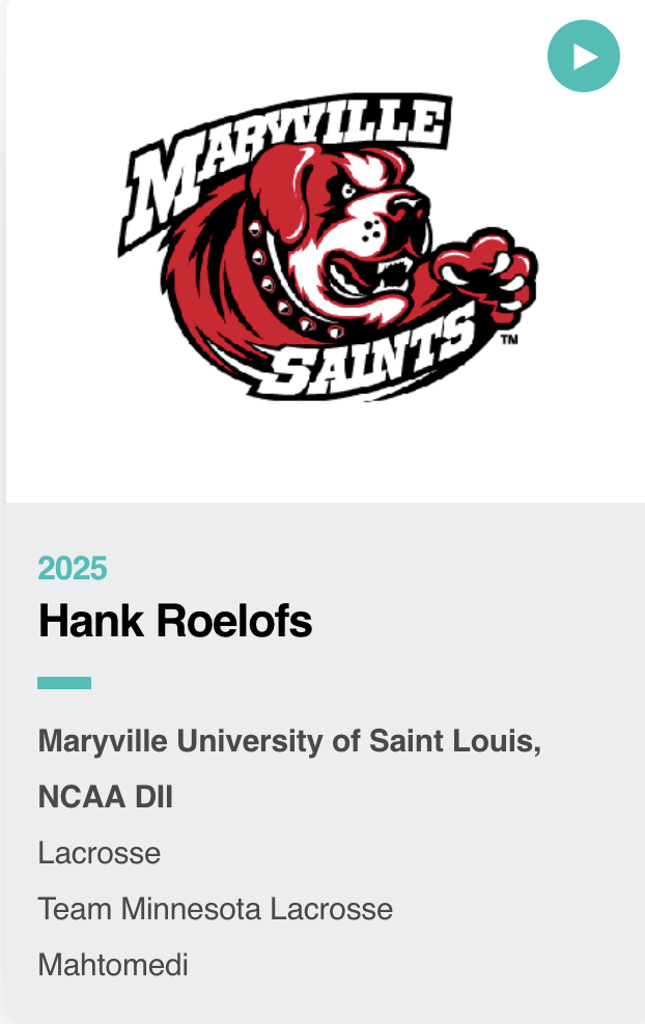This screenshot has height=1024, width=645.
Task: Click the TM trademark symbol
Action: point(508,341)
